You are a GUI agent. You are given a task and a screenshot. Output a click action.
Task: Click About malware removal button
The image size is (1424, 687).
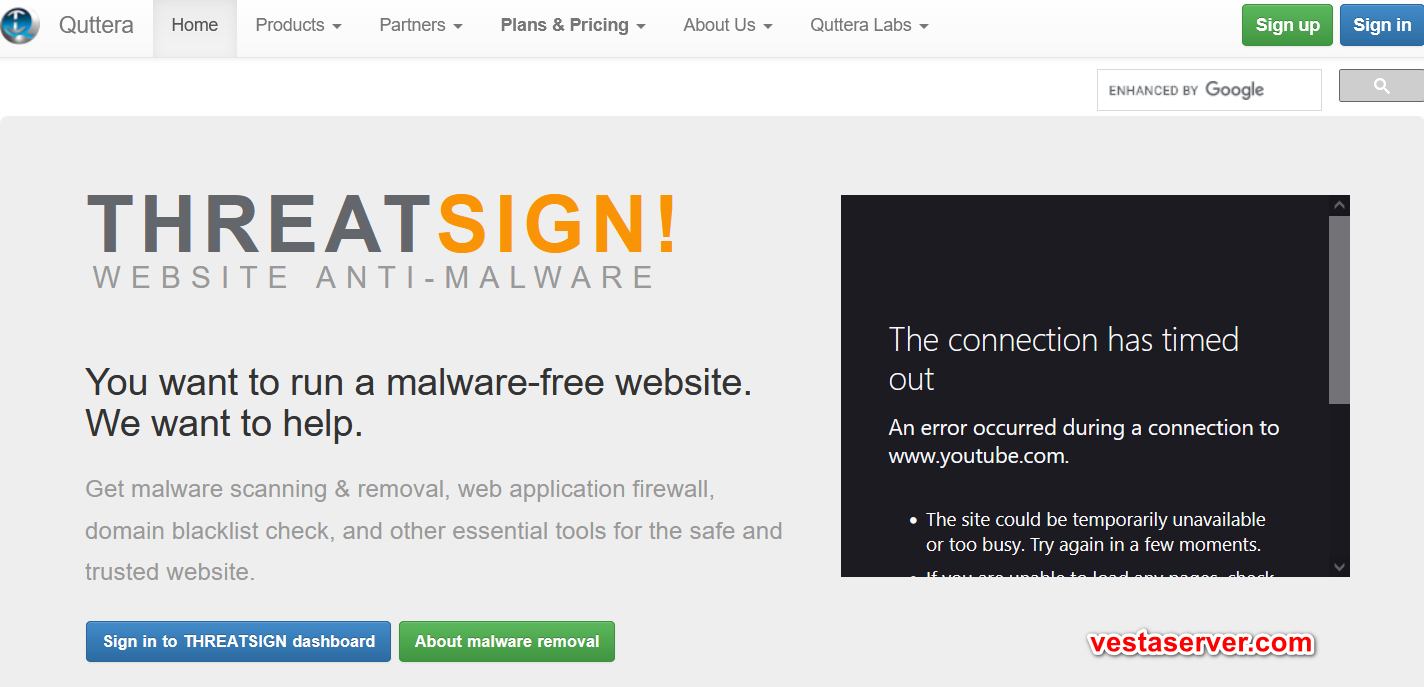click(x=507, y=641)
